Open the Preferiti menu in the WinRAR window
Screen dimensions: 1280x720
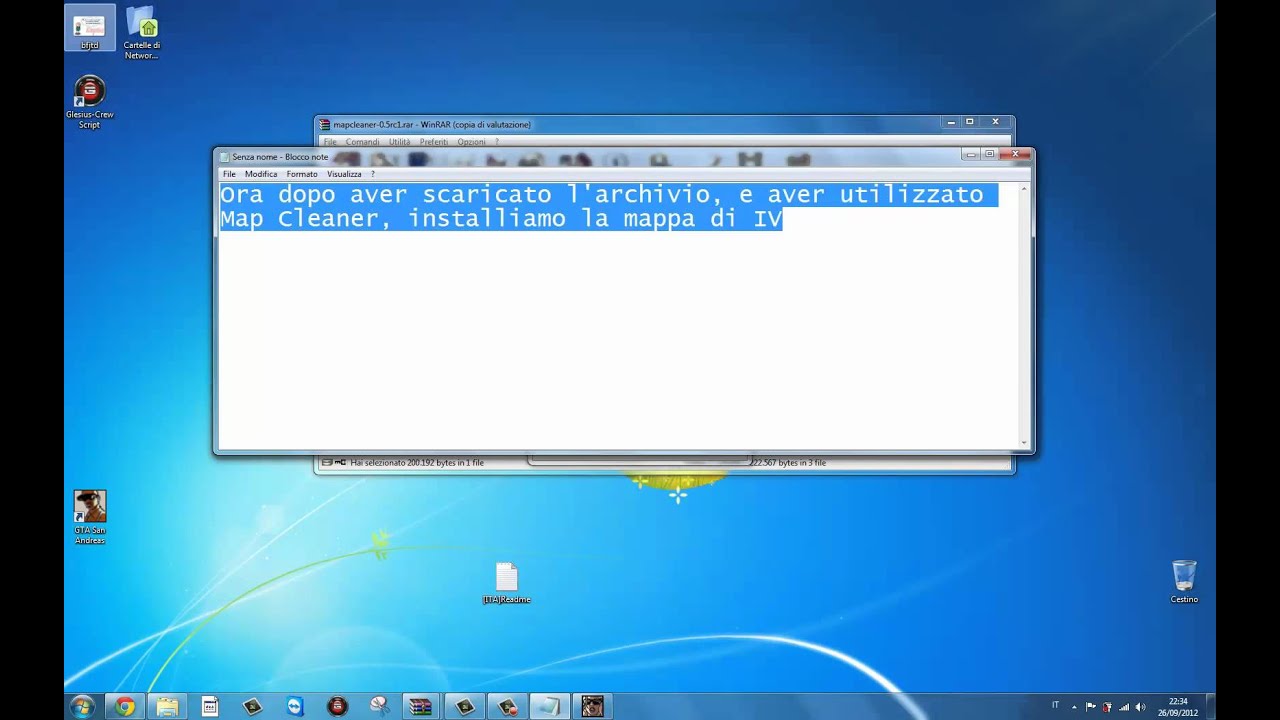point(434,142)
